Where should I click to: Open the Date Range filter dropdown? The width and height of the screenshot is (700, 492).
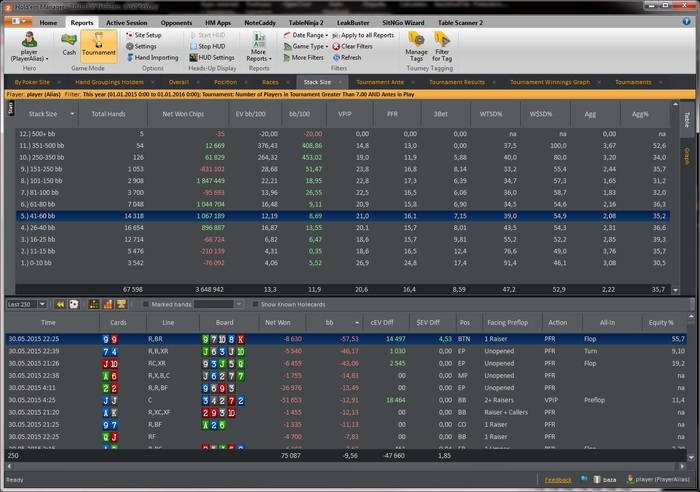tap(306, 35)
